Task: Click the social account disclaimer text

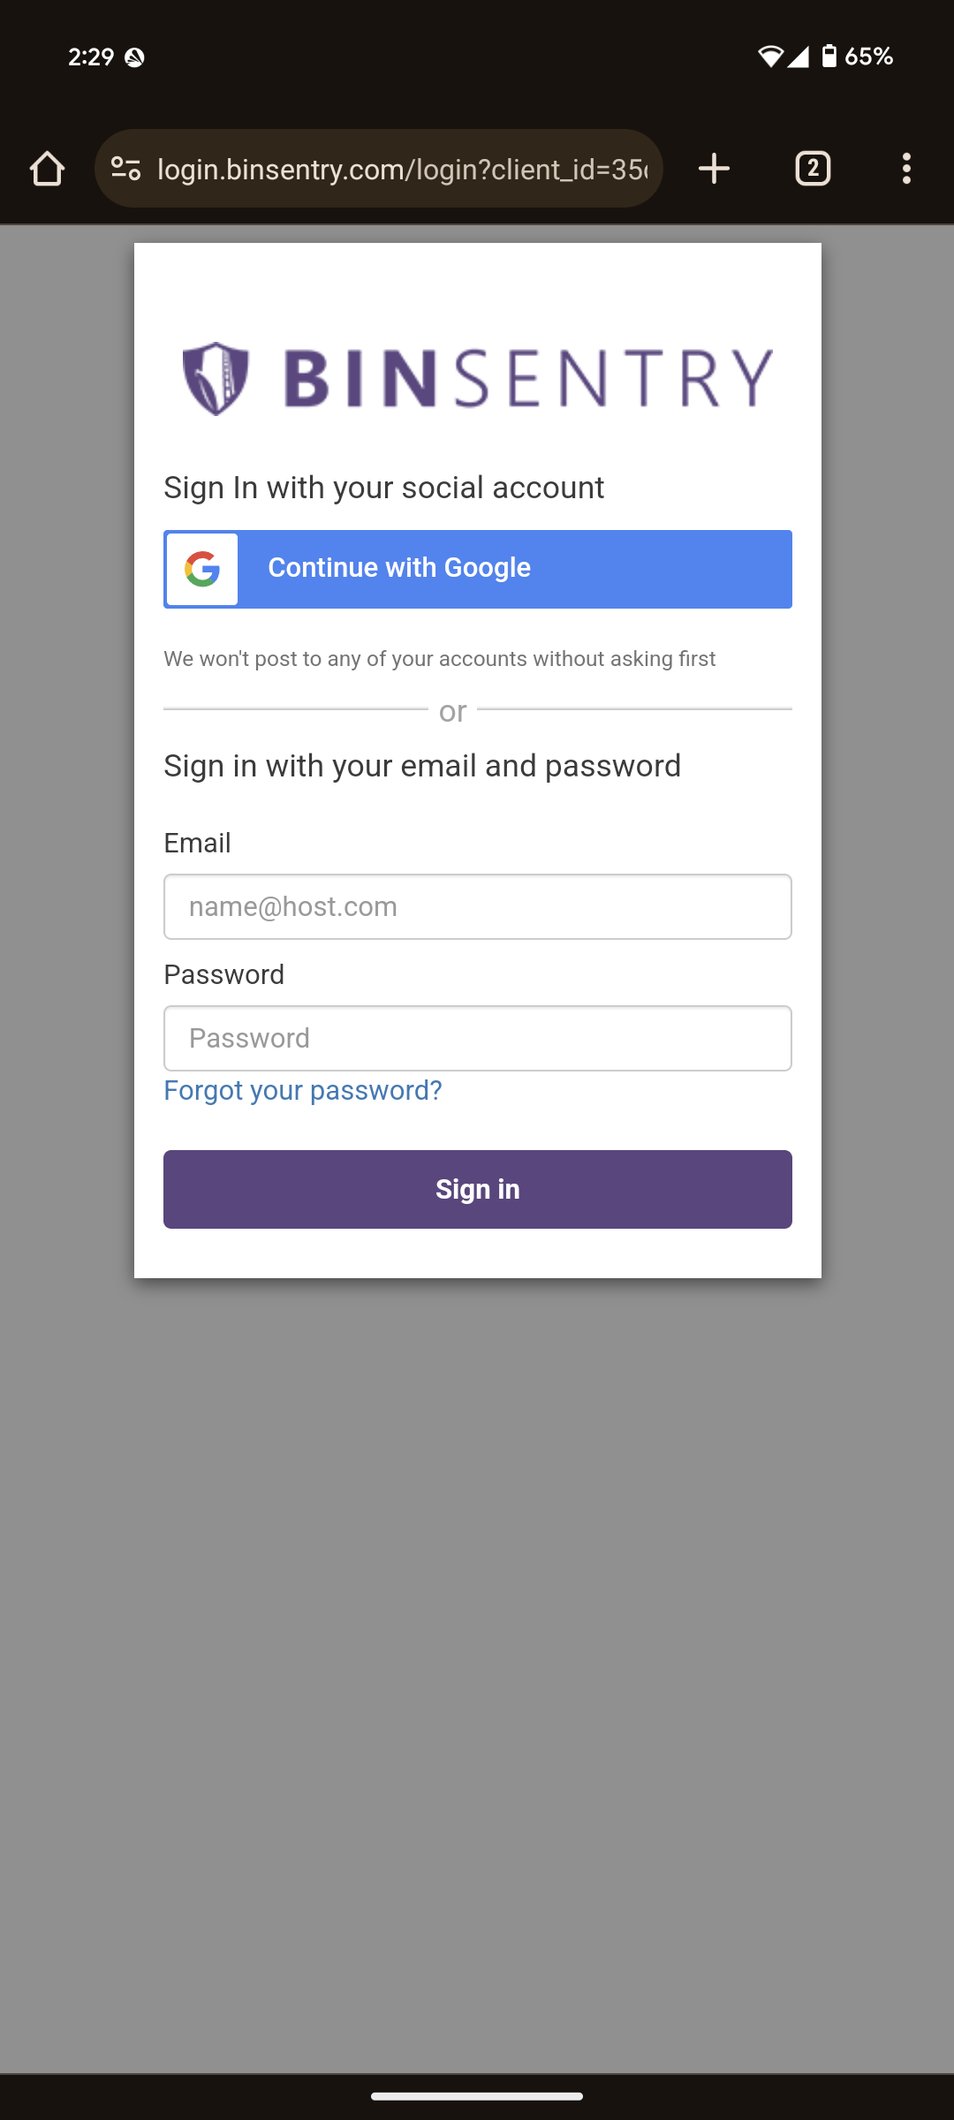Action: click(x=440, y=659)
